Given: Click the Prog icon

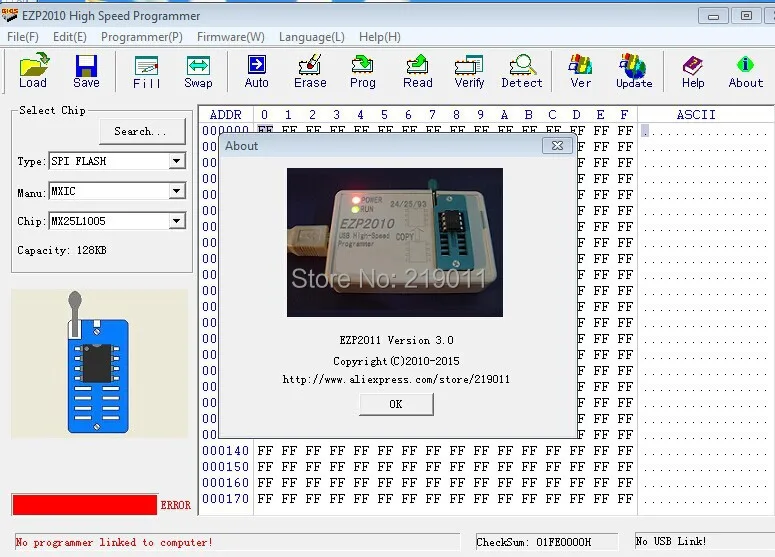Looking at the screenshot, I should pyautogui.click(x=363, y=71).
